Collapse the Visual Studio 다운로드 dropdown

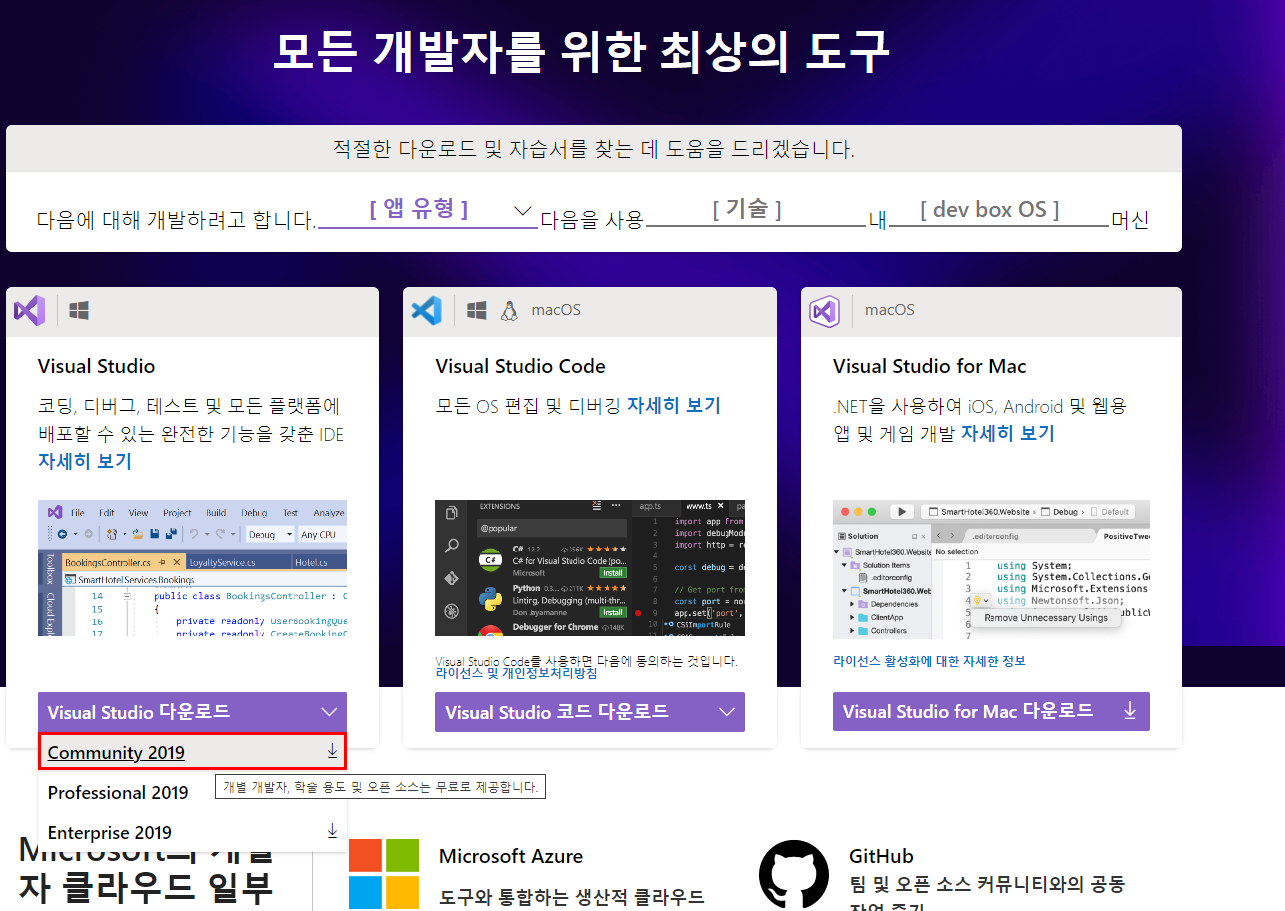tap(192, 712)
